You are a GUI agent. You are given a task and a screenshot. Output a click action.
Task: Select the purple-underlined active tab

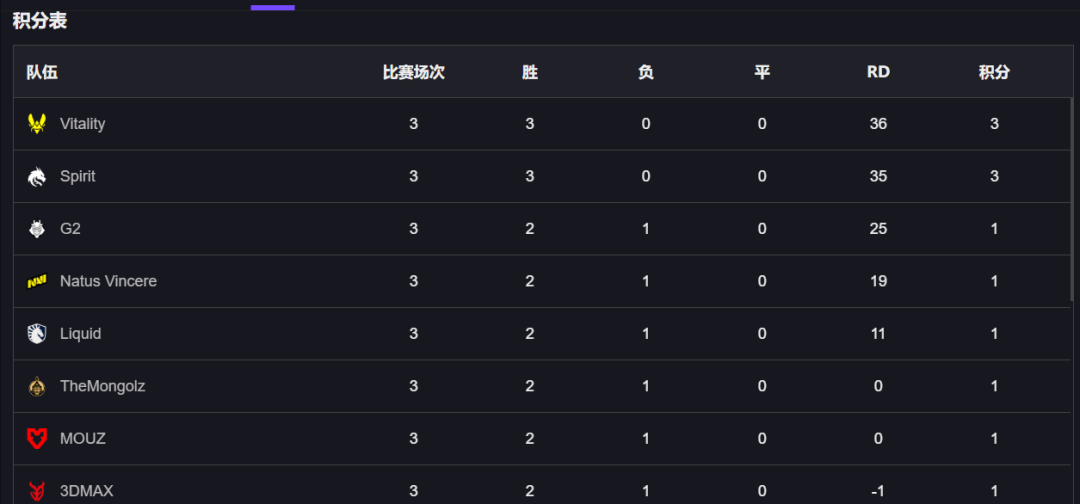click(273, 7)
